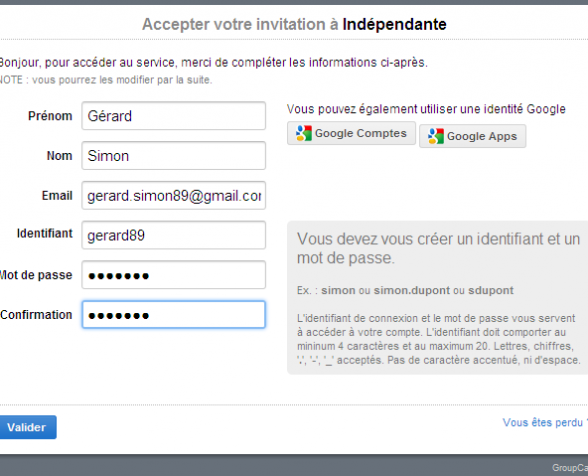The height and width of the screenshot is (476, 588).
Task: Click the Prénom label text
Action: 50,116
